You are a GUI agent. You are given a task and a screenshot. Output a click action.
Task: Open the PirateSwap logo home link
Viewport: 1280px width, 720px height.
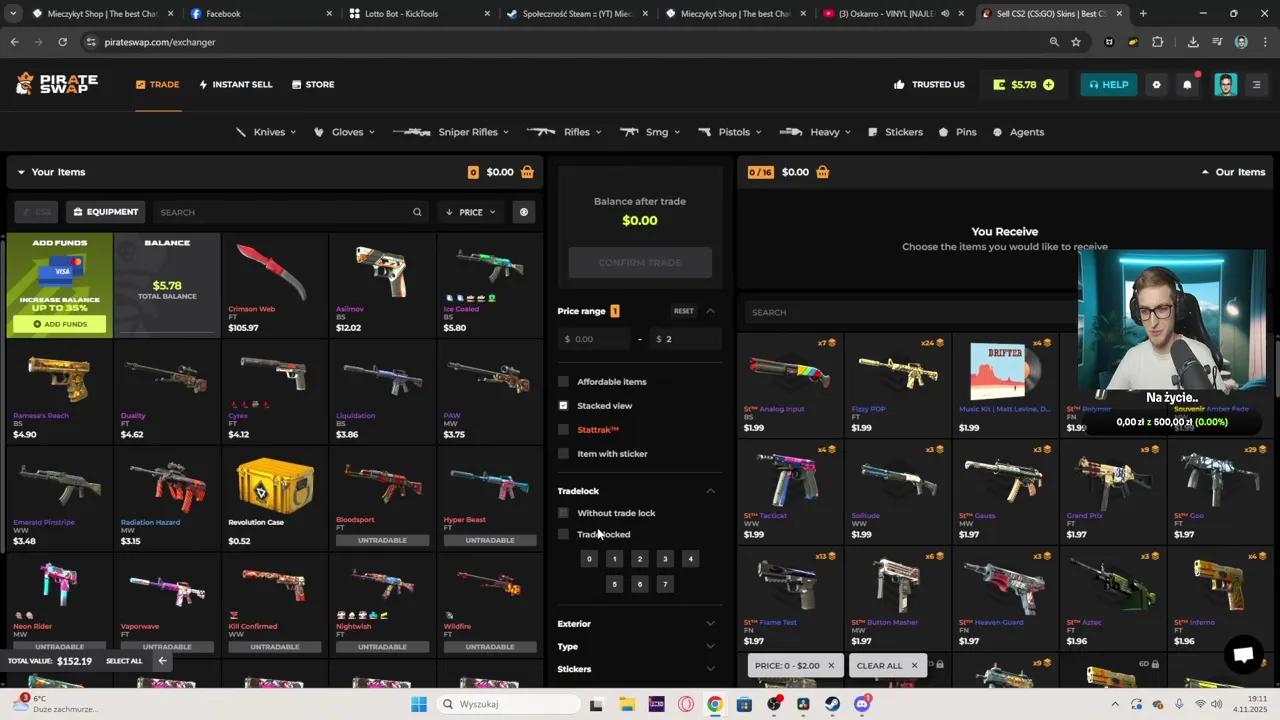(x=57, y=84)
